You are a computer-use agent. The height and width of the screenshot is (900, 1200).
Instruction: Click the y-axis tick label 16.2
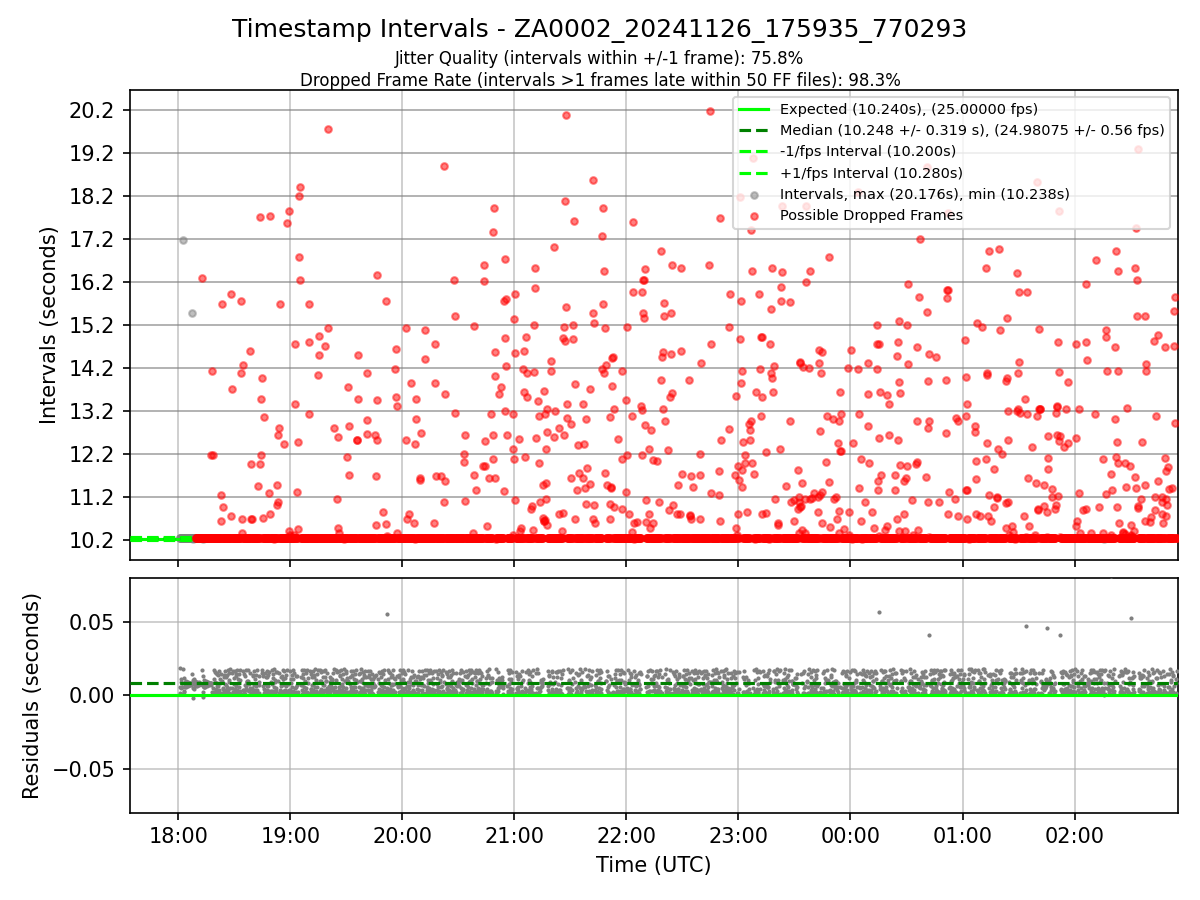(x=92, y=282)
